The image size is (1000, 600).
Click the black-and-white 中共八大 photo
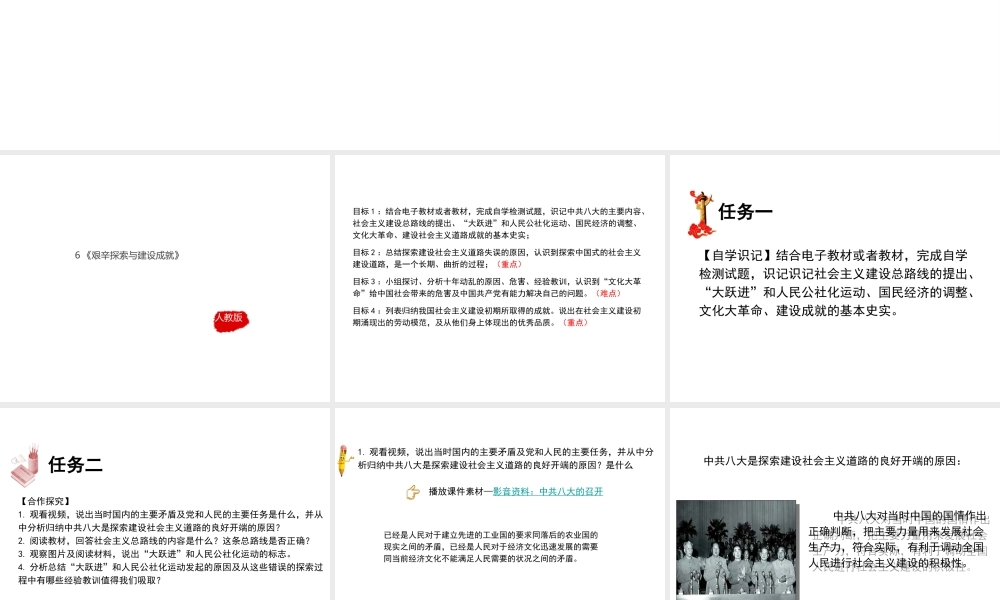pos(737,550)
